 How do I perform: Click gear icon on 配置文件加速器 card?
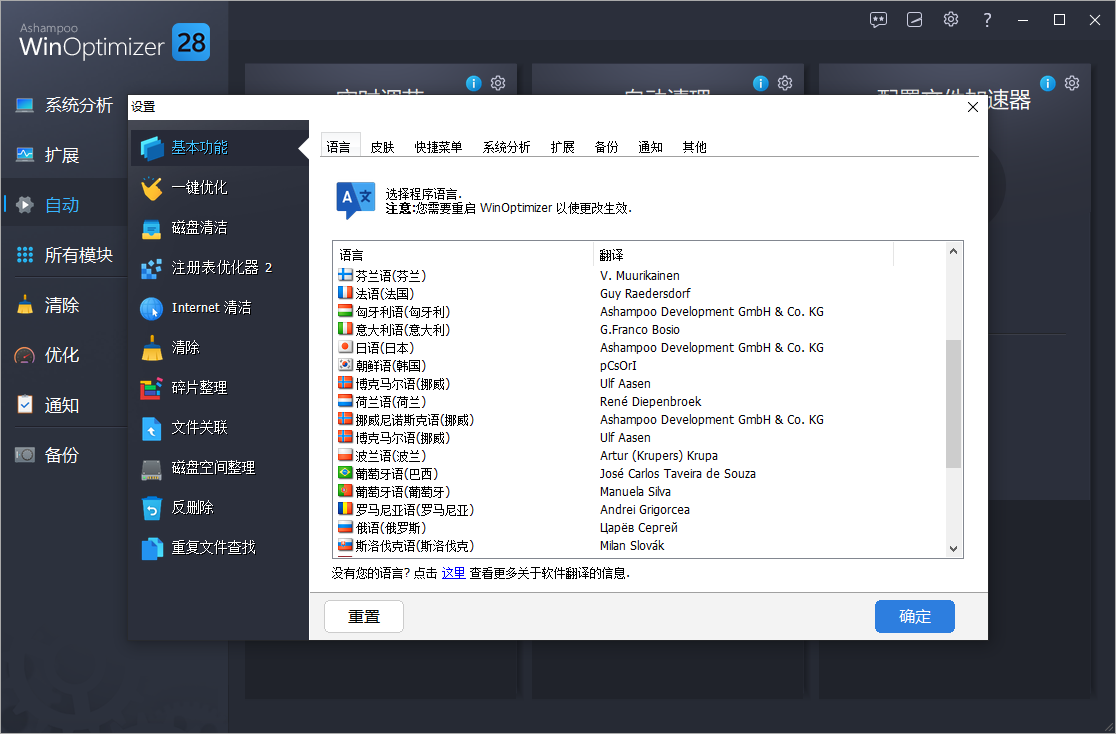click(1072, 83)
